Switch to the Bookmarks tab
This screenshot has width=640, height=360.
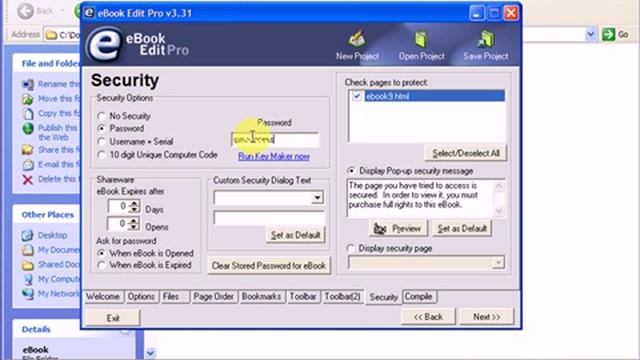pyautogui.click(x=261, y=297)
